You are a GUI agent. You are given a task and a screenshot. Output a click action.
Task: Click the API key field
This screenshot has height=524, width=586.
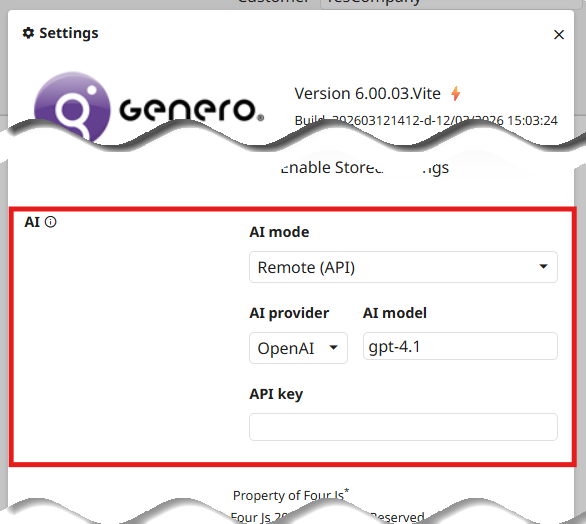pyautogui.click(x=403, y=427)
